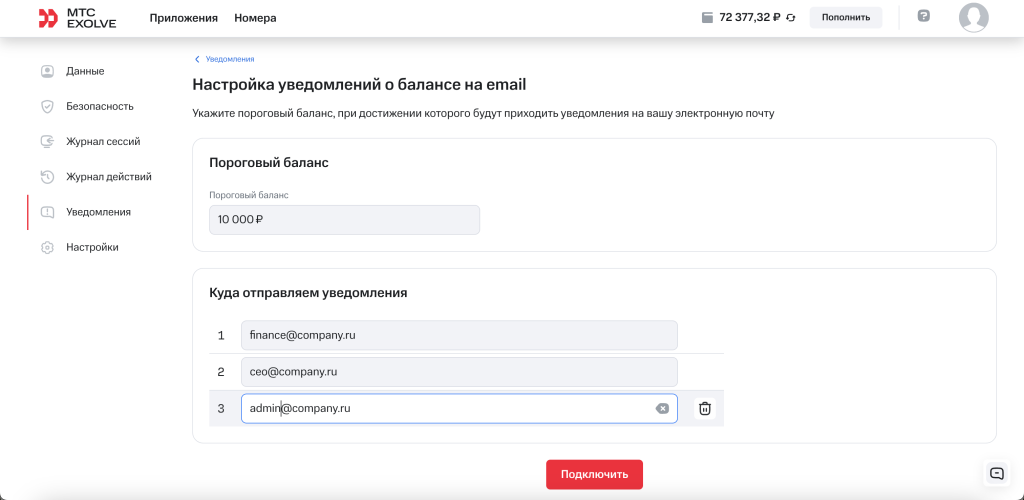The height and width of the screenshot is (500, 1024).
Task: Click the Настройки gear icon
Action: click(47, 247)
